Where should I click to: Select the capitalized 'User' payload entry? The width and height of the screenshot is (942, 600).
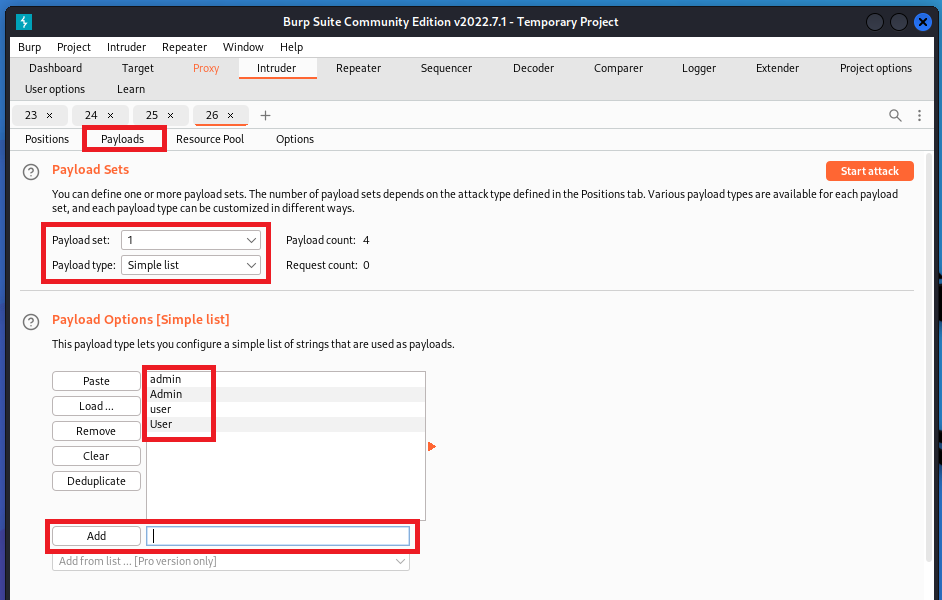[286, 424]
